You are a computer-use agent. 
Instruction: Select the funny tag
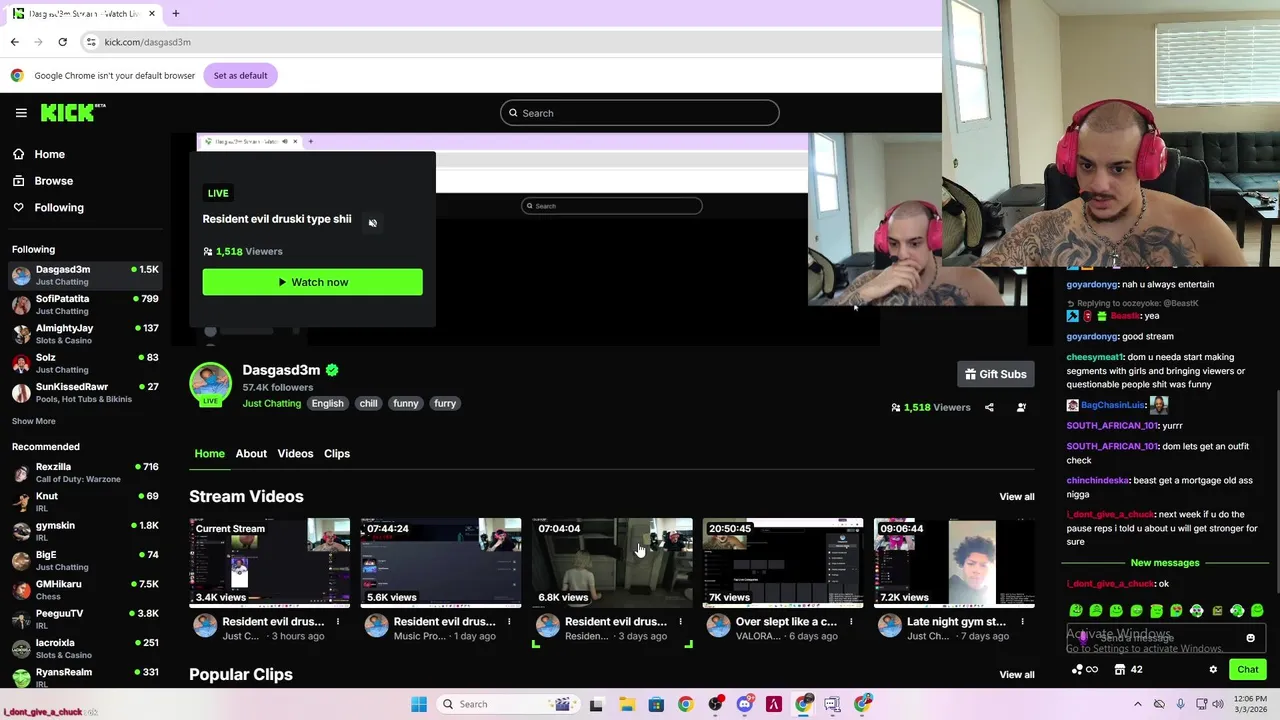(x=405, y=404)
